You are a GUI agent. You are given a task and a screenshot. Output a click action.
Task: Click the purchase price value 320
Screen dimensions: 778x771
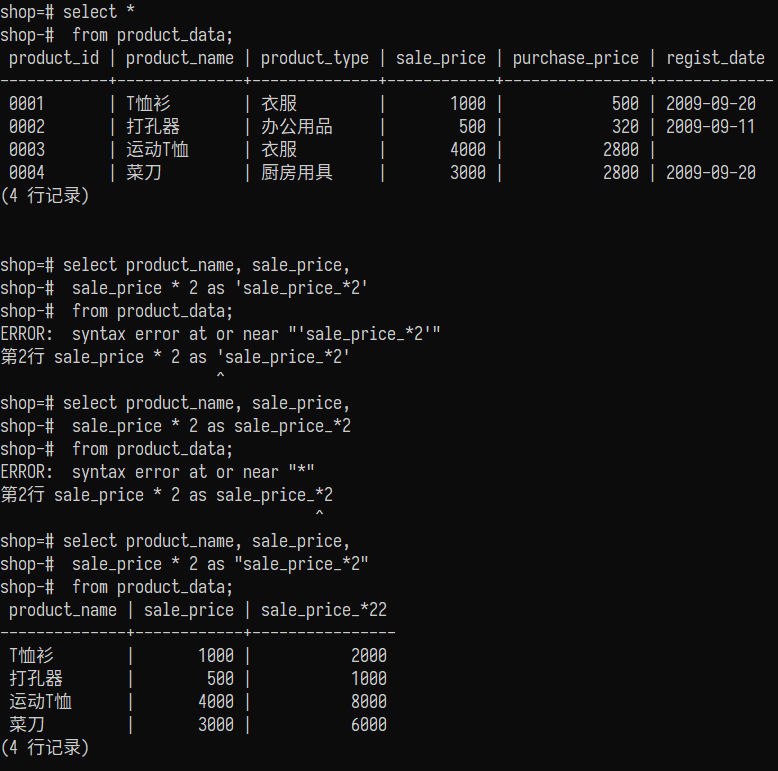625,127
